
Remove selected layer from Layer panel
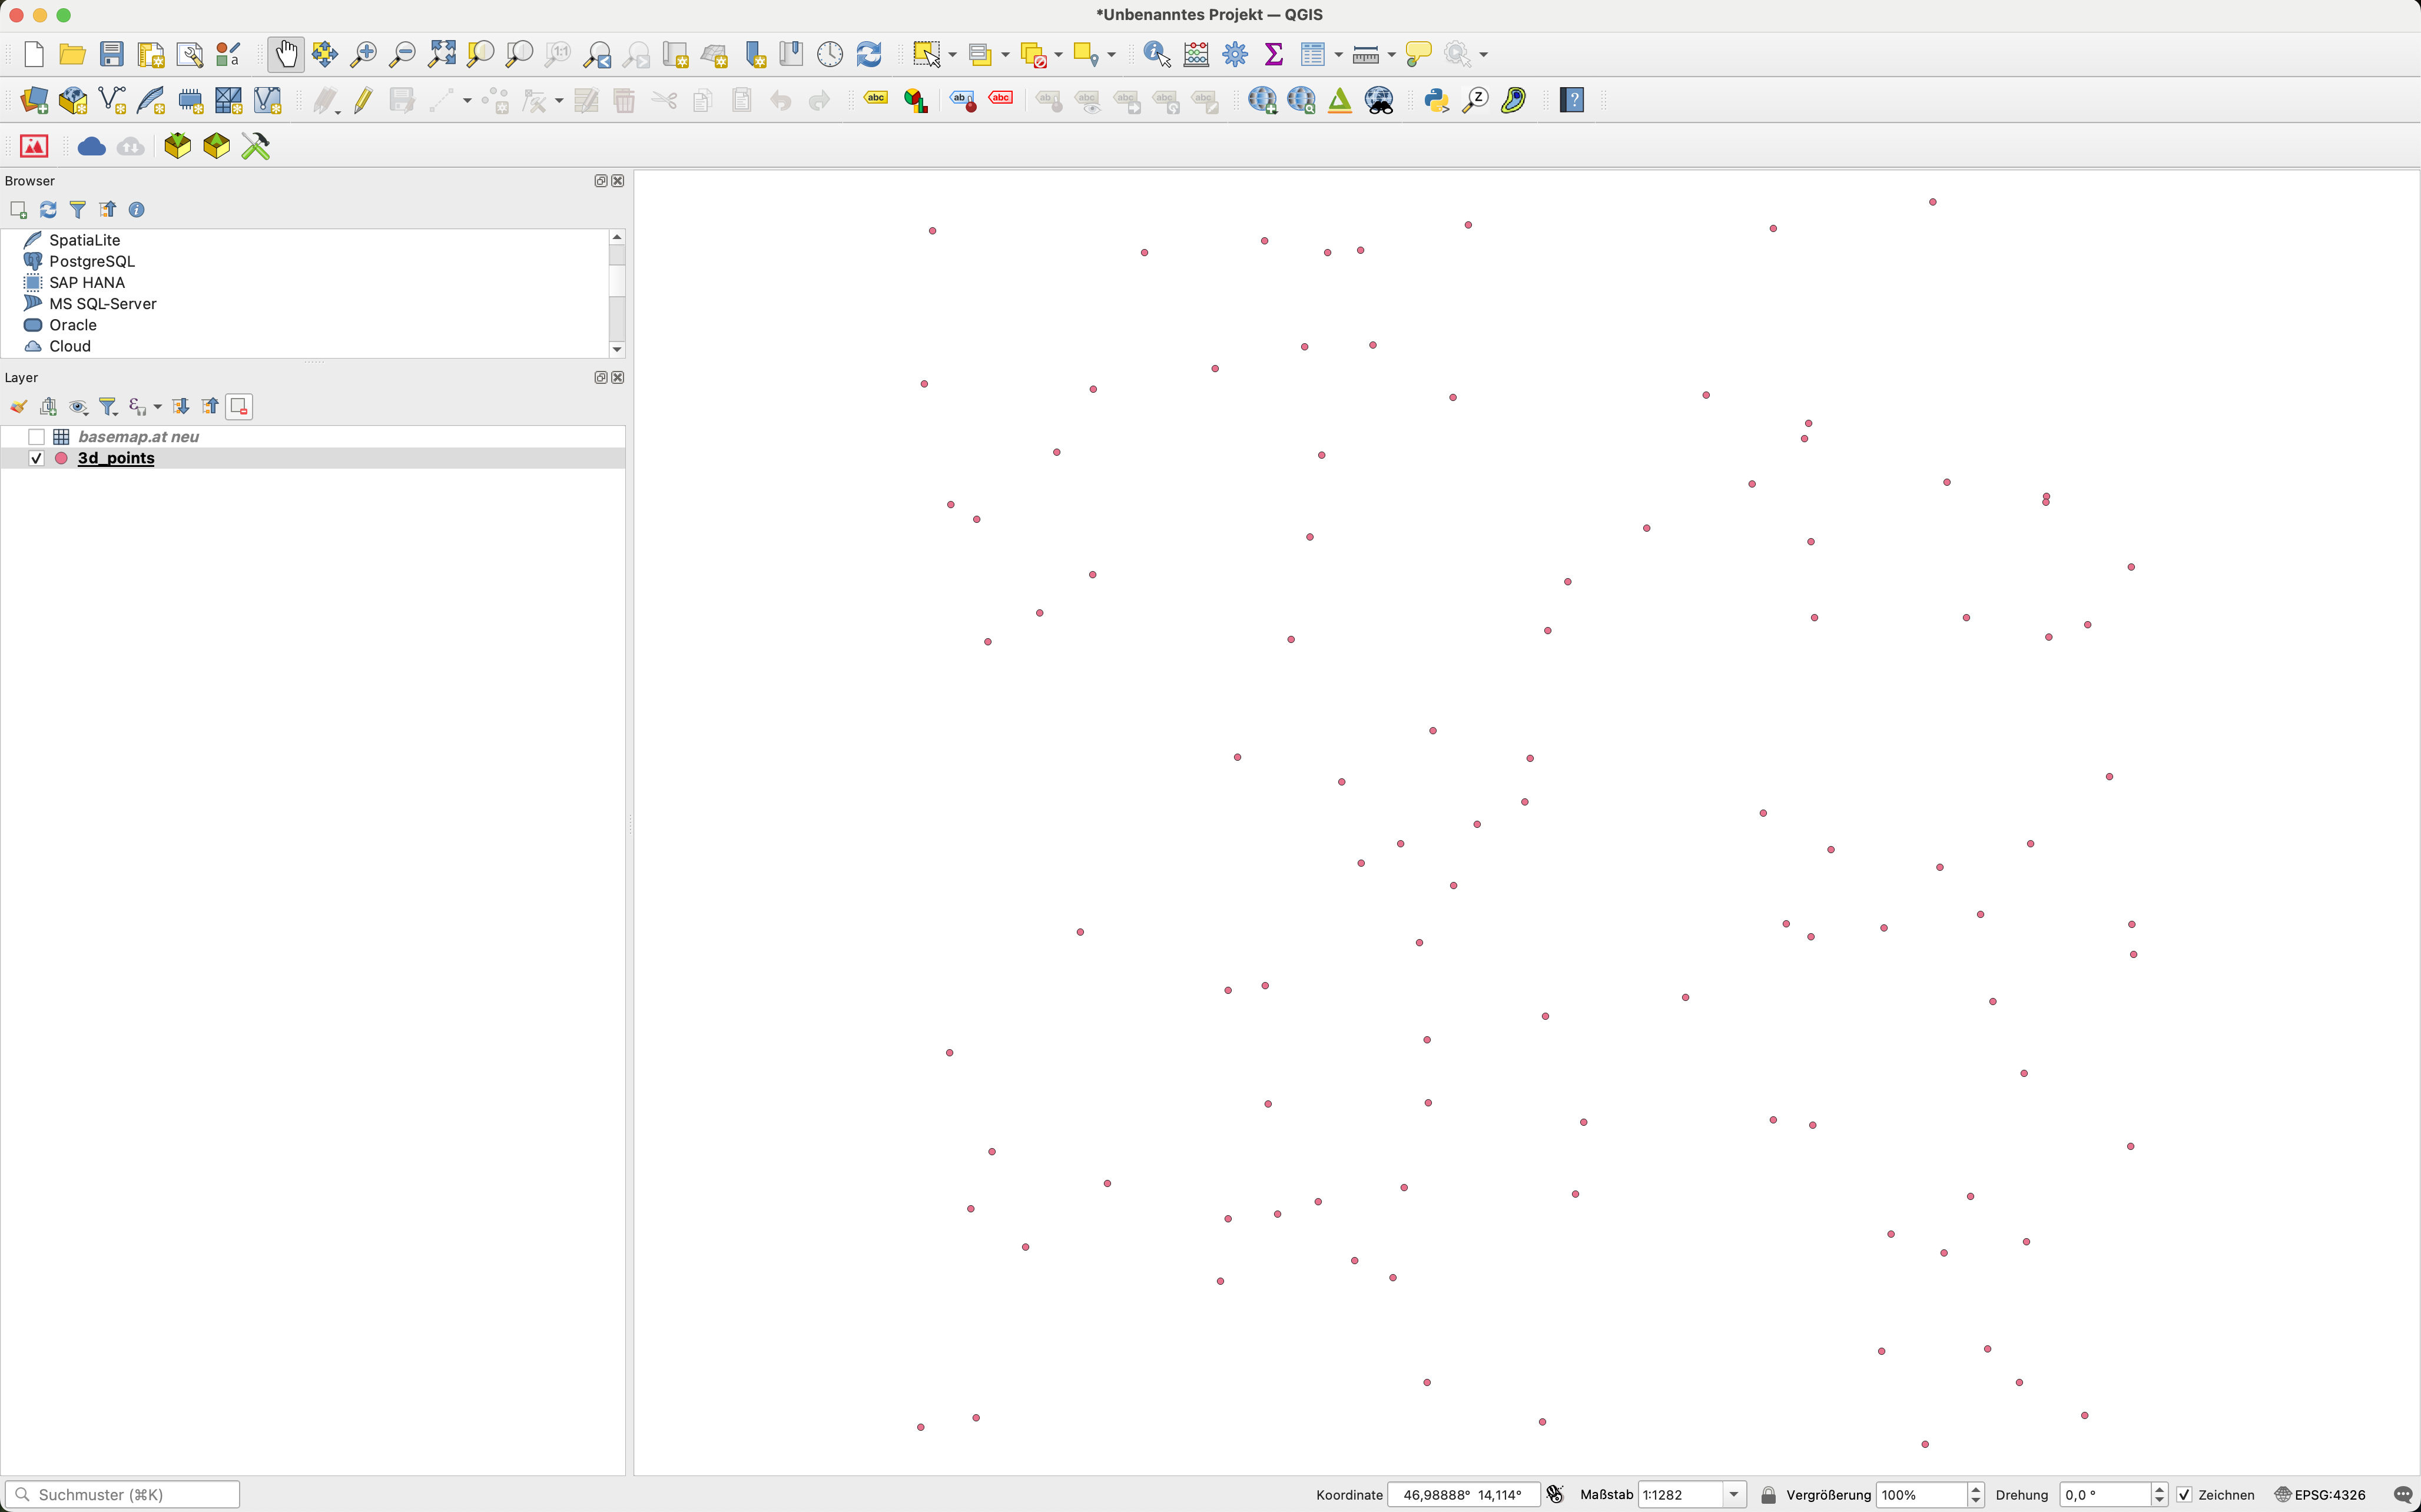239,406
